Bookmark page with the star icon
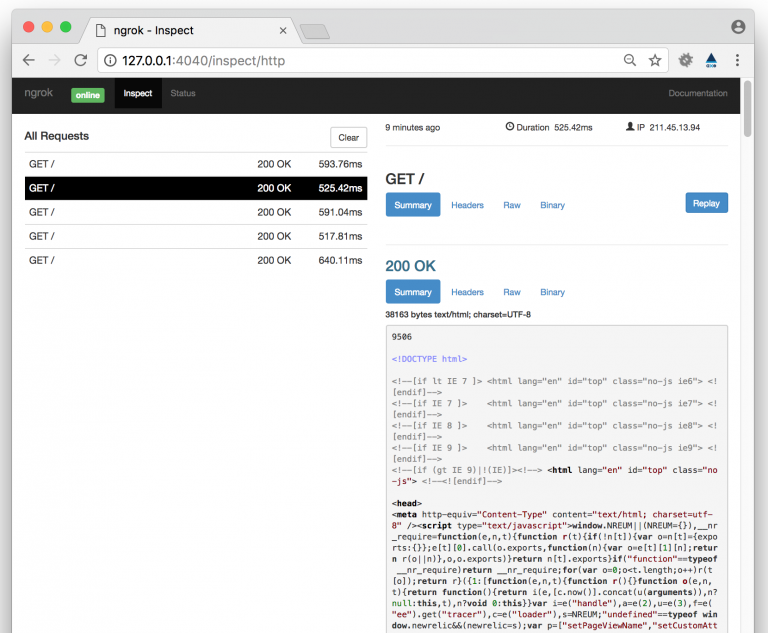Screen dimensions: 768x633 (x=655, y=60)
